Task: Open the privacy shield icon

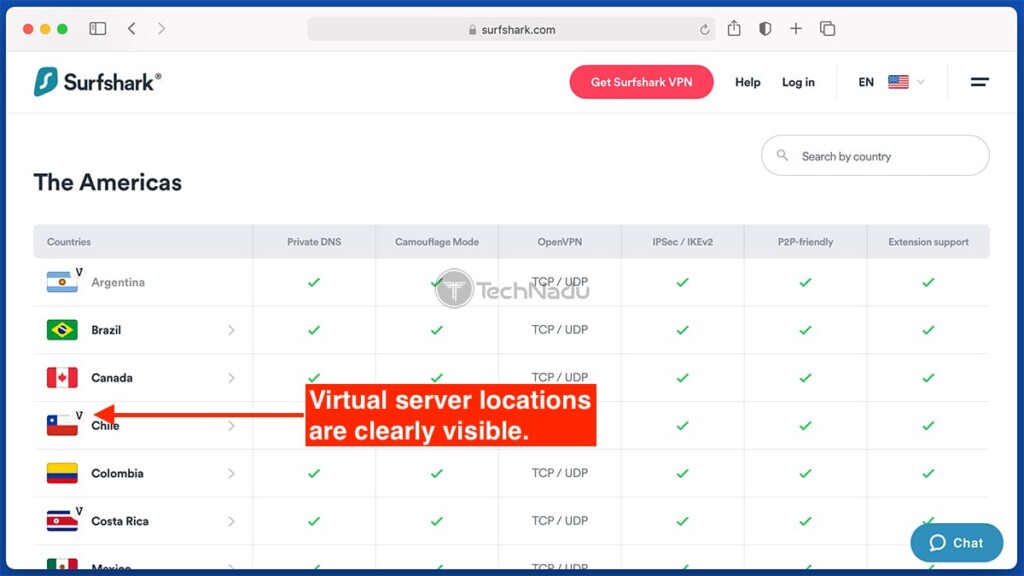Action: click(x=765, y=29)
